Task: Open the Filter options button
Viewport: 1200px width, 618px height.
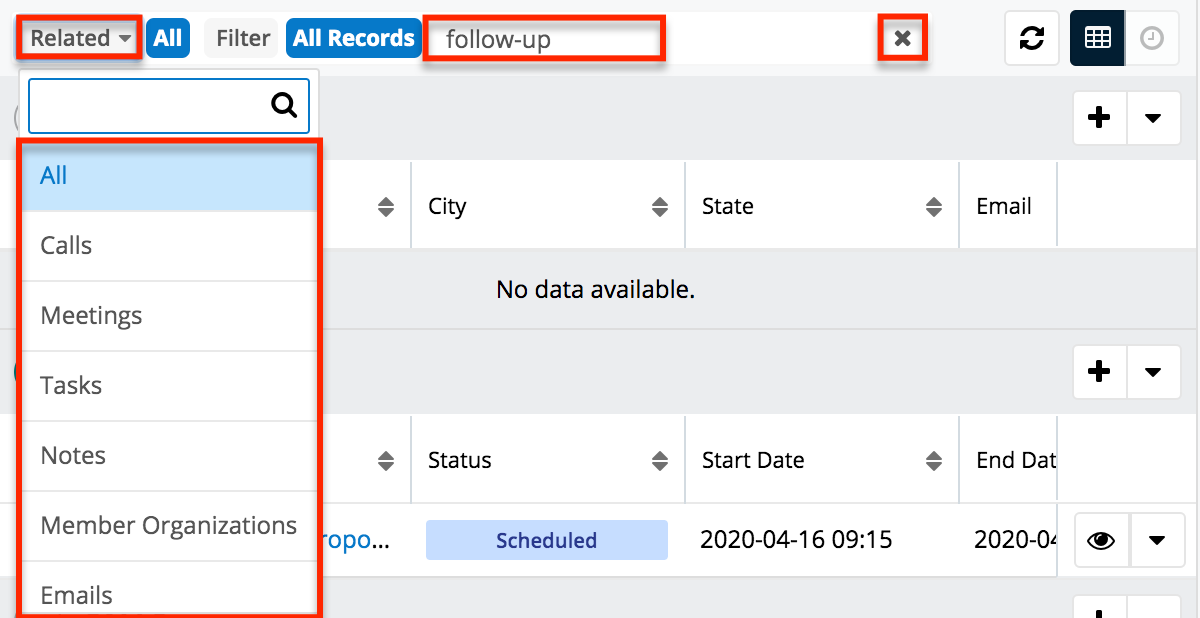Action: tap(240, 37)
